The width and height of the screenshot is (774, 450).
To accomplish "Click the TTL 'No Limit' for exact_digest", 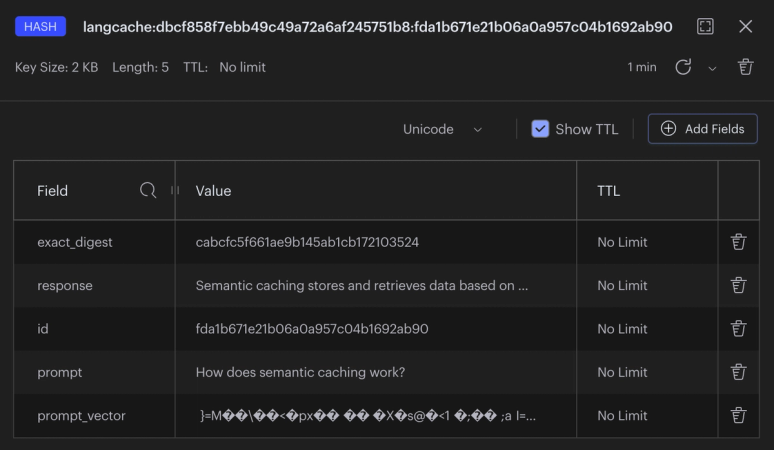I will pos(622,242).
